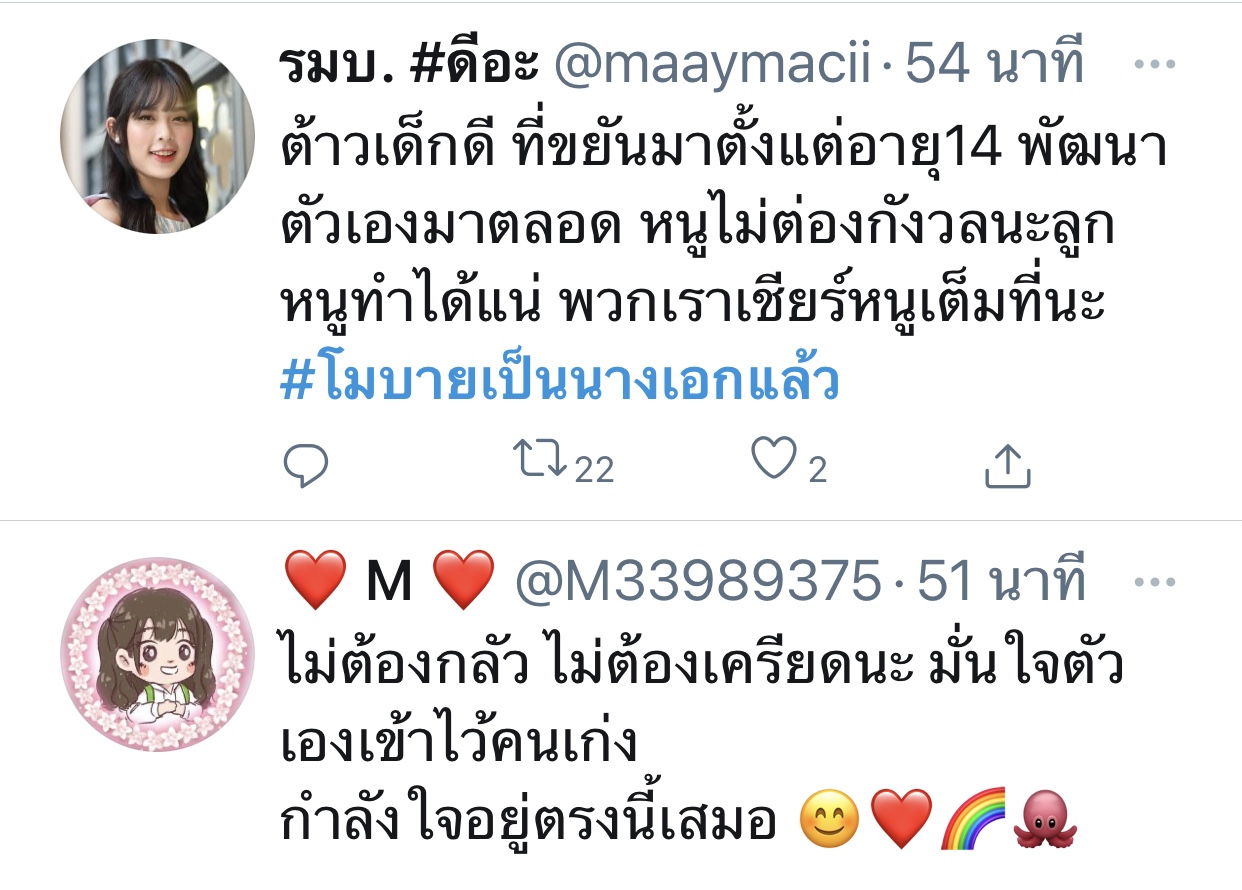Reply to the @maaymacii tweet
This screenshot has width=1242, height=890.
pyautogui.click(x=306, y=465)
